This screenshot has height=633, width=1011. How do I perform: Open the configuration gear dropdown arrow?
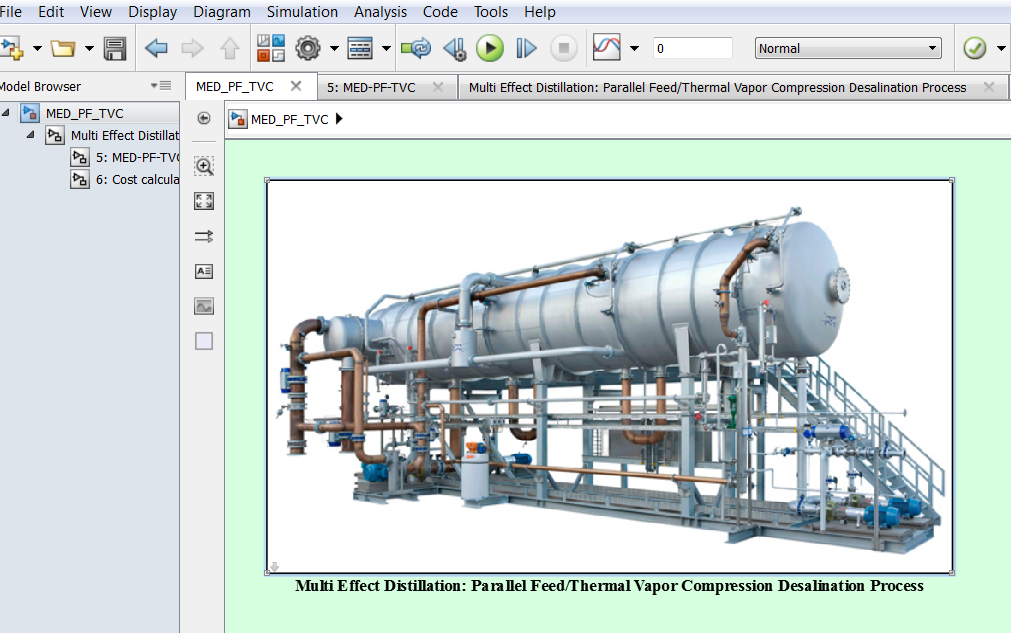click(333, 47)
